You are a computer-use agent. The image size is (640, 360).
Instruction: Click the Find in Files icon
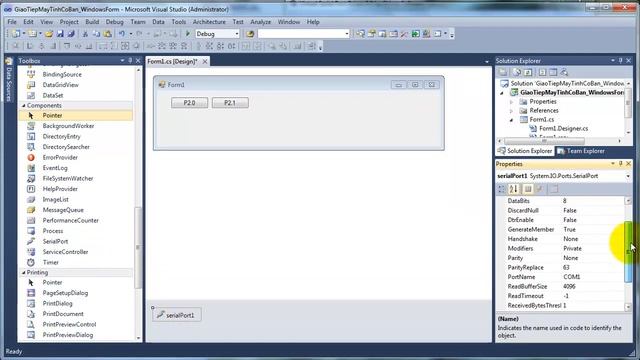(x=250, y=33)
